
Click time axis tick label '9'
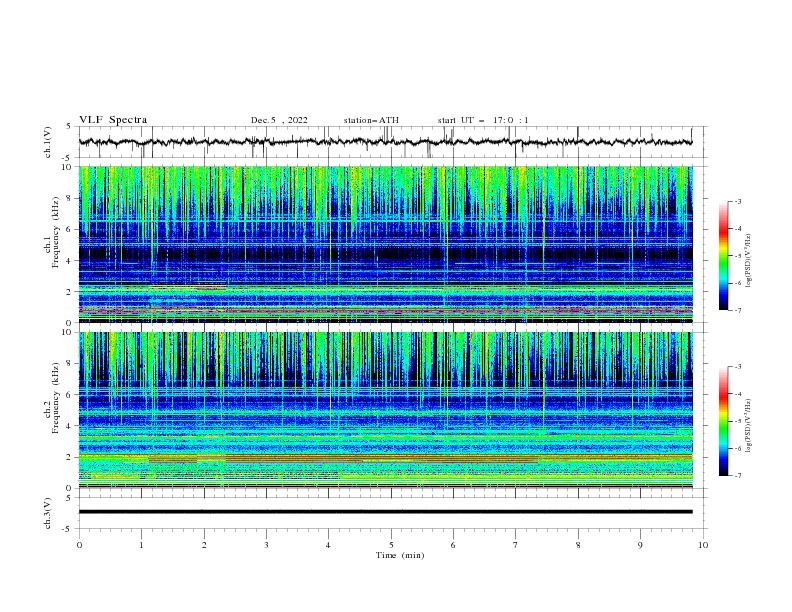[x=640, y=545]
